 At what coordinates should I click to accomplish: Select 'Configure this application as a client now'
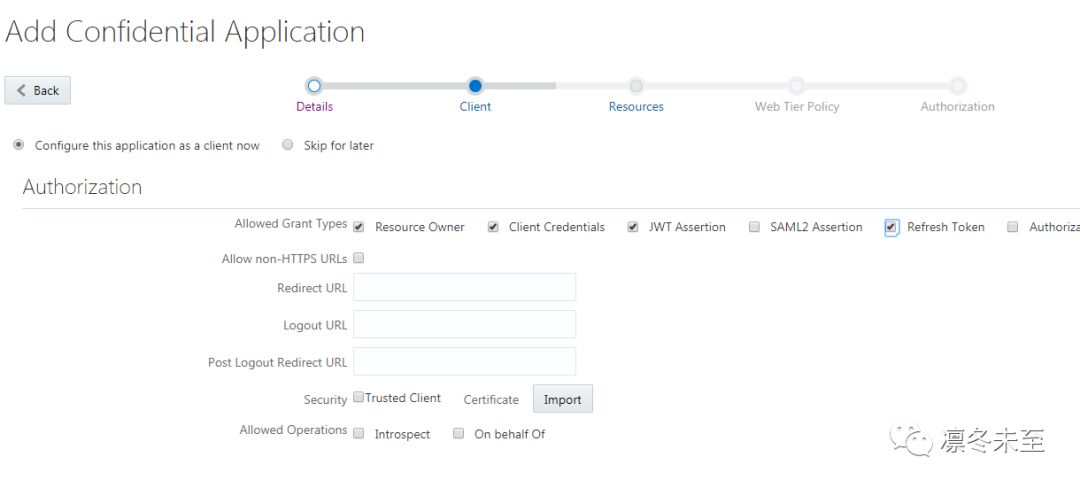(19, 145)
